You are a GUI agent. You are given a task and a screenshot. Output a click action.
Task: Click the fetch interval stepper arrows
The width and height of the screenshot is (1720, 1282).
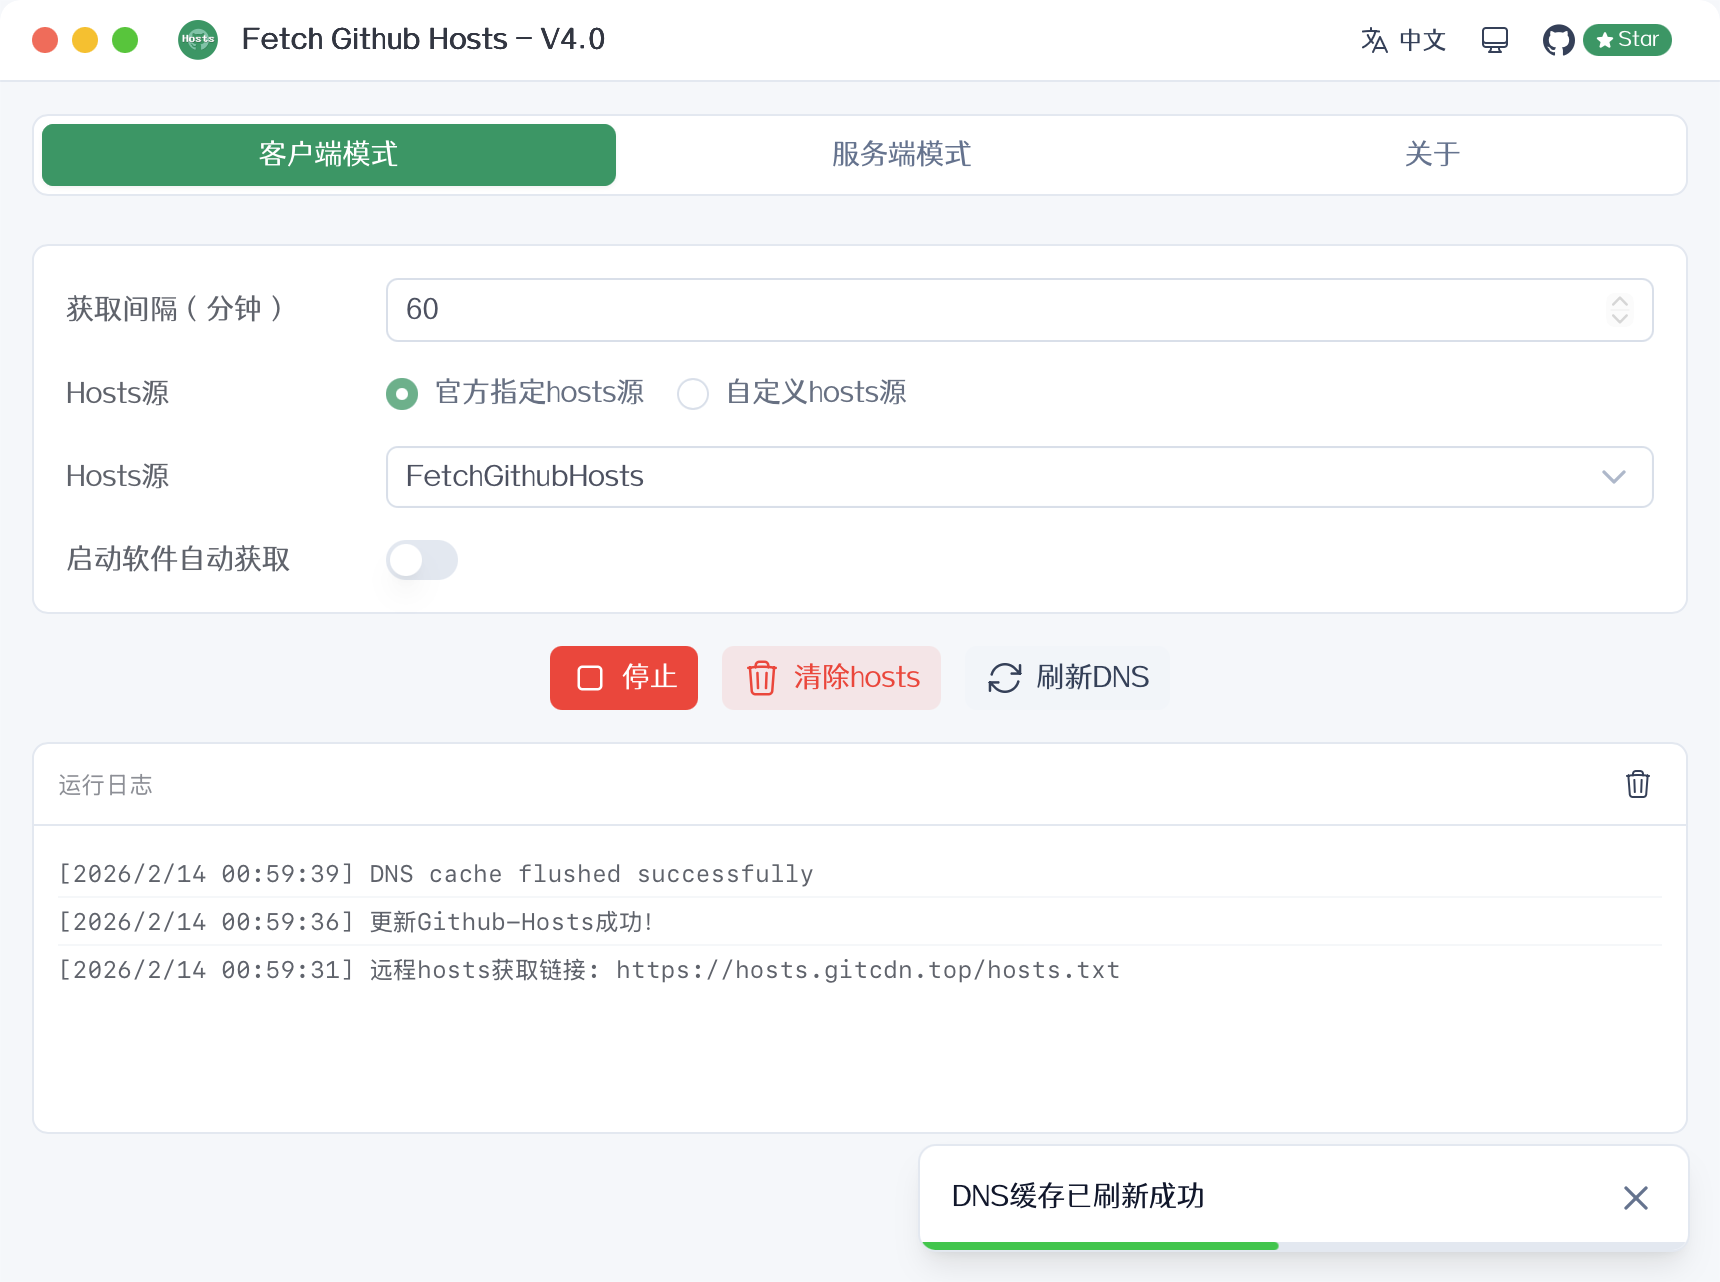coord(1620,310)
